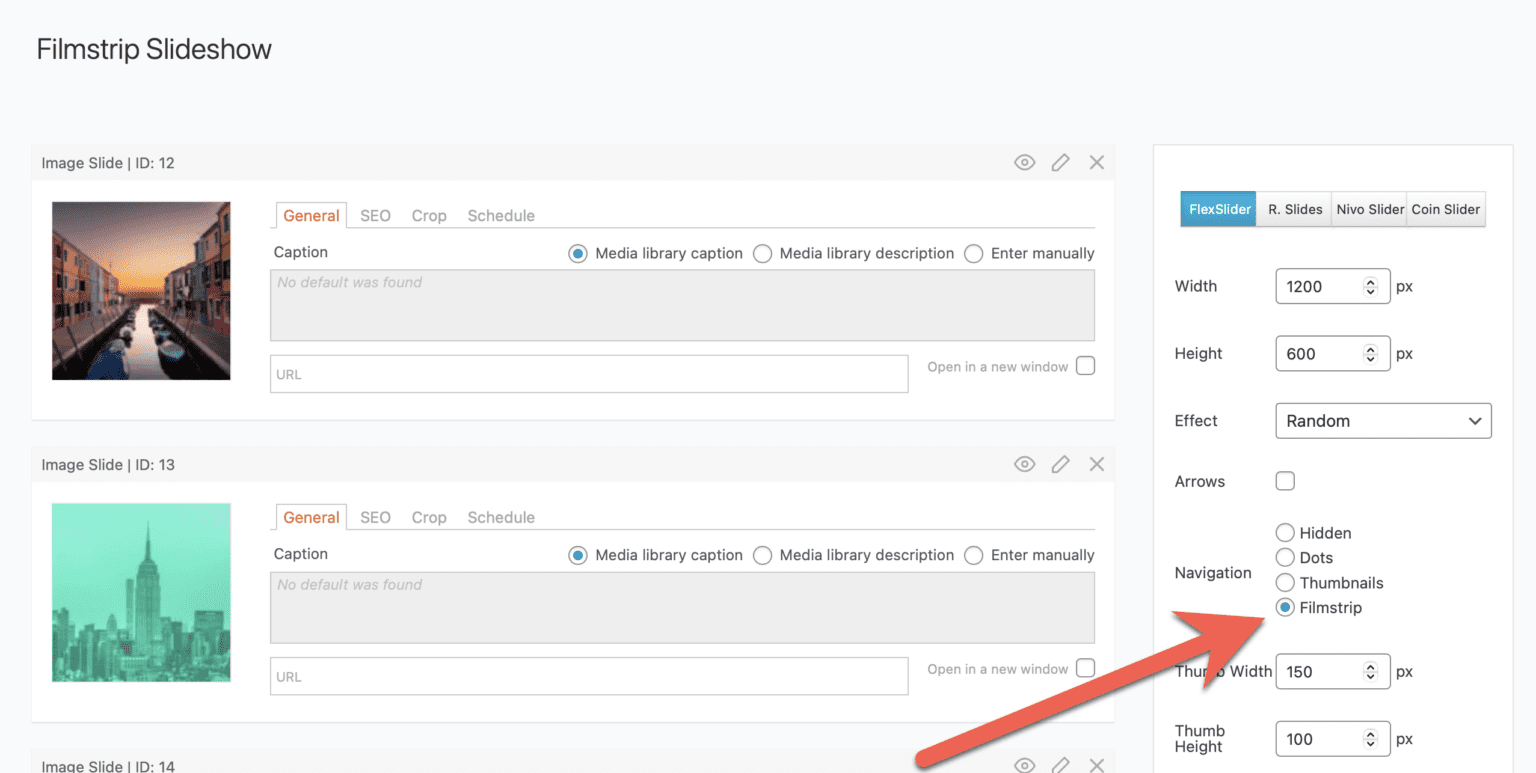The image size is (1536, 773).
Task: Switch to the SEO tab for slide 12
Action: click(x=374, y=215)
